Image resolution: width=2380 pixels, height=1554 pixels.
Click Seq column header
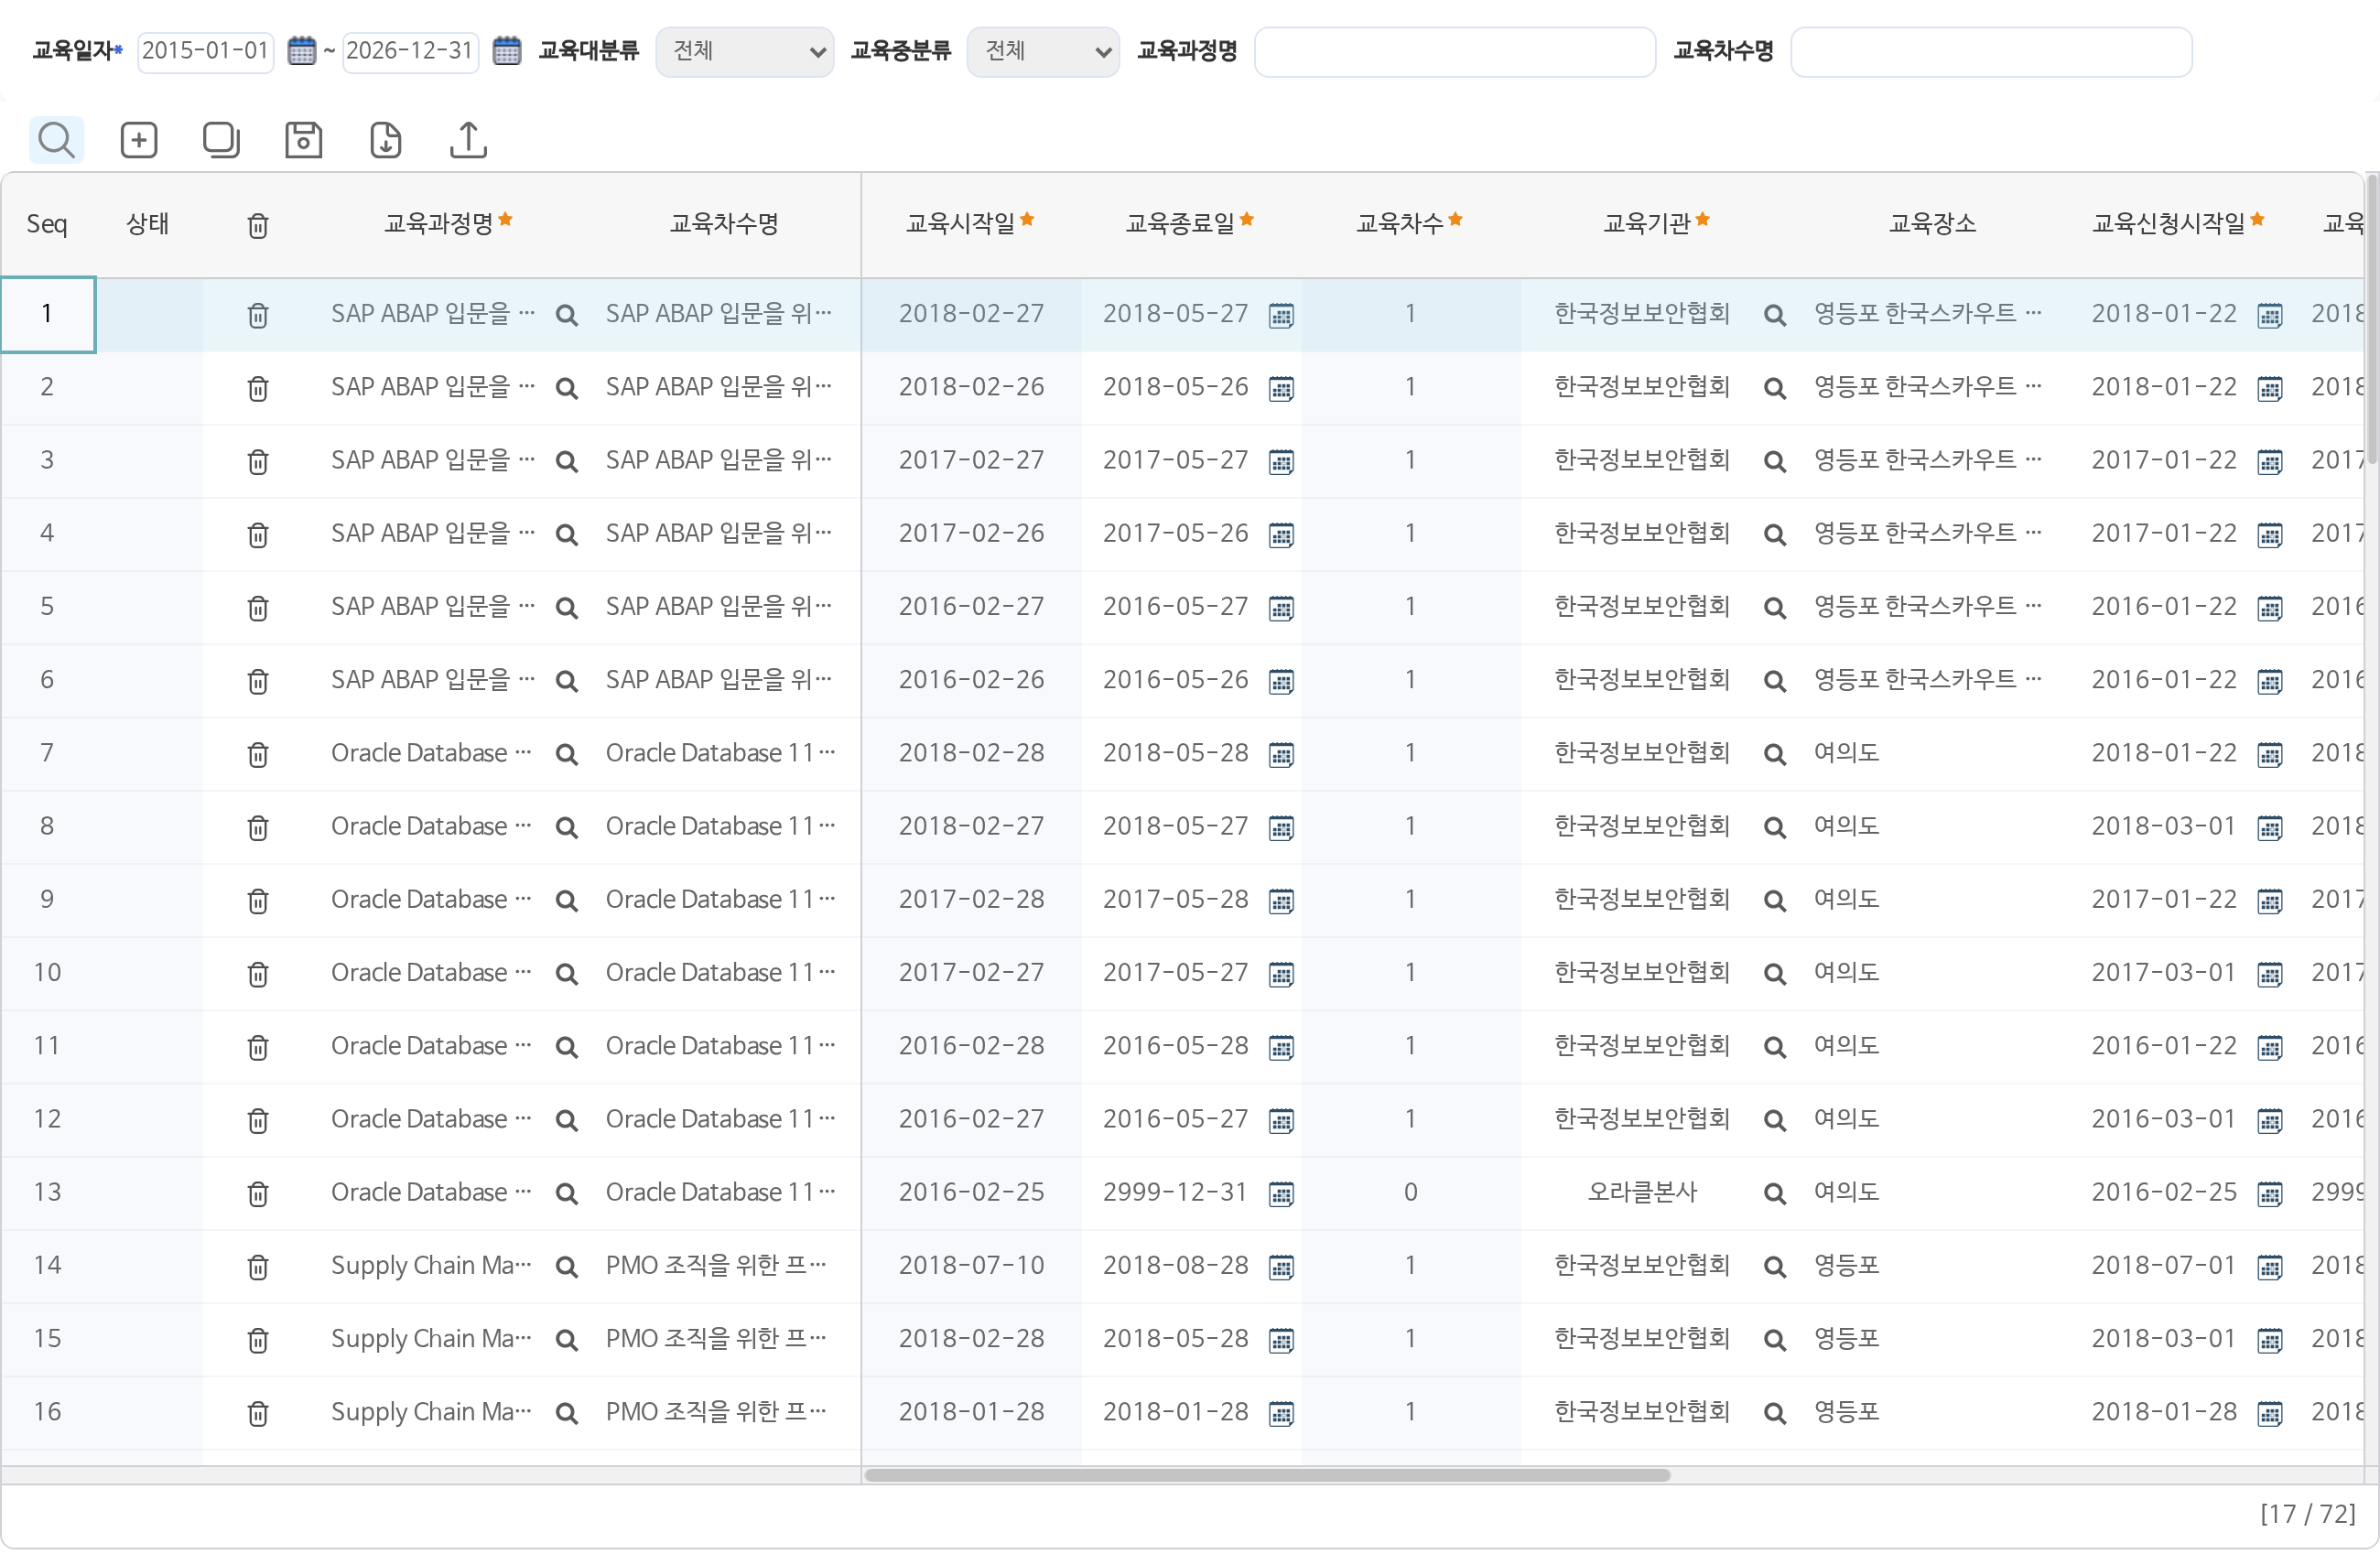coord(47,224)
